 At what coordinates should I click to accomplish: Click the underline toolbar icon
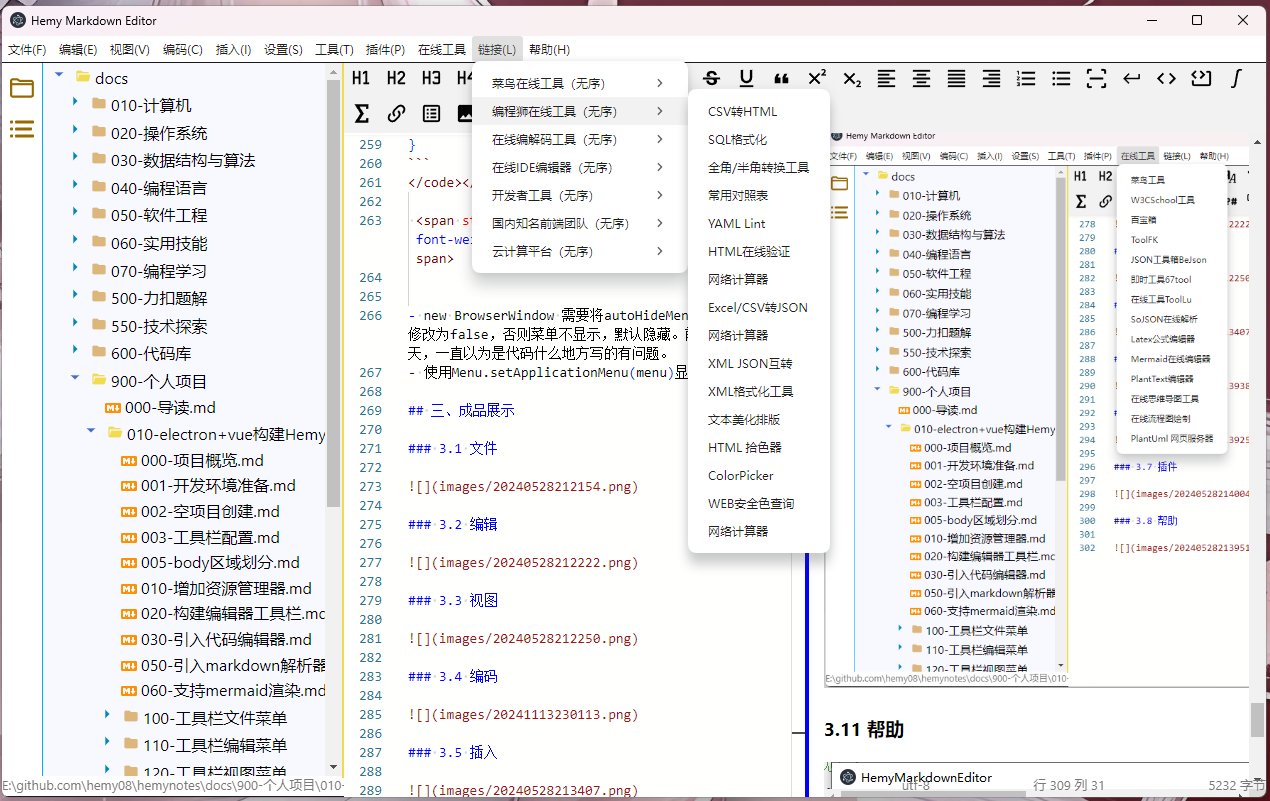point(747,78)
